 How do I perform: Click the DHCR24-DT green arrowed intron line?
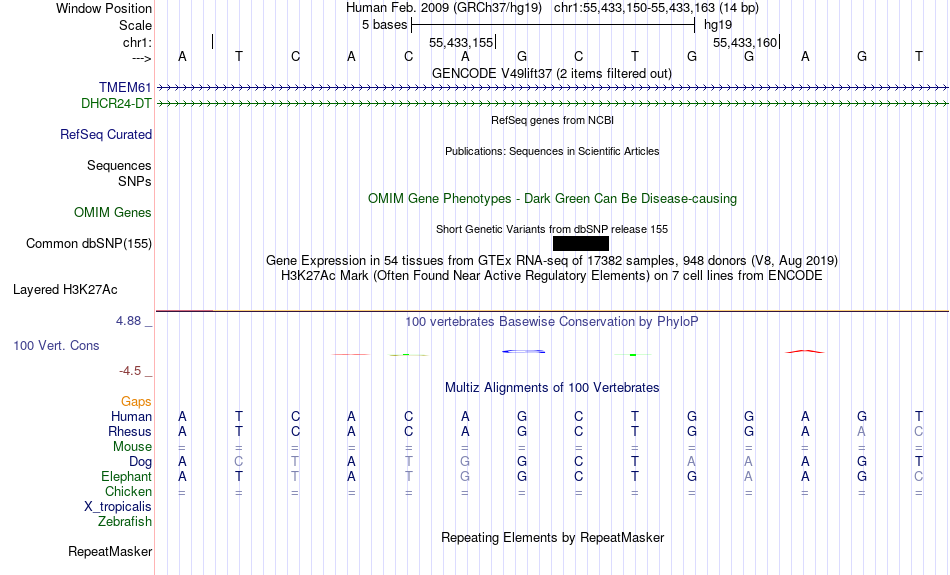tap(553, 104)
